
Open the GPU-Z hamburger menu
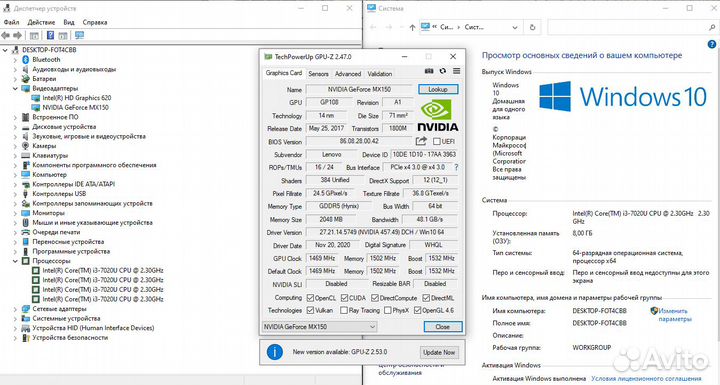click(x=456, y=71)
